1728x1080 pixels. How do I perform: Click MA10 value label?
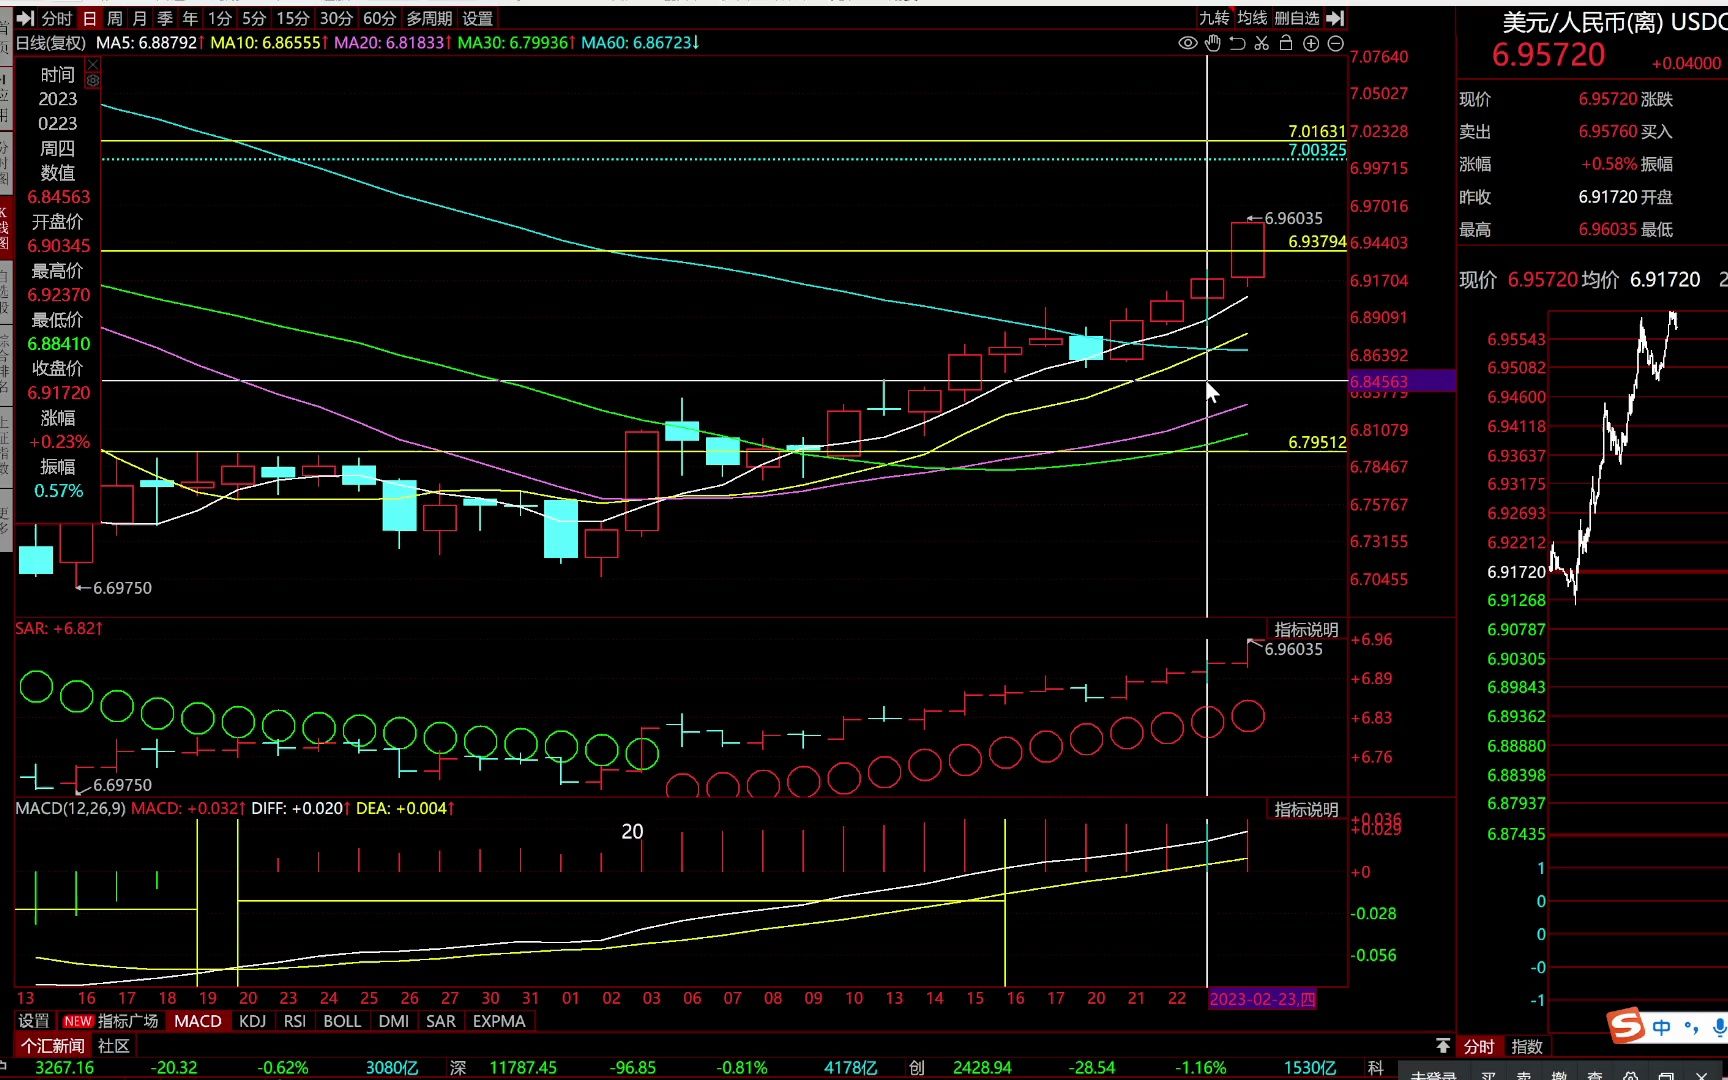[x=269, y=43]
